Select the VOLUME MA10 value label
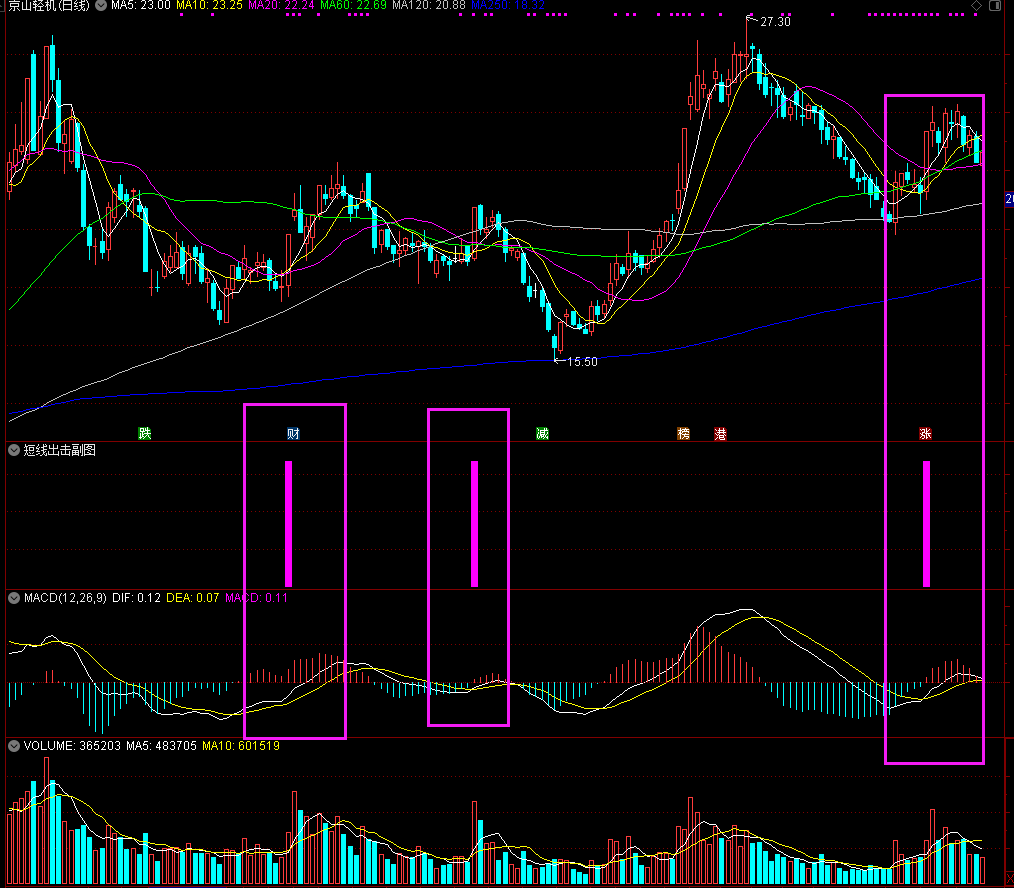The image size is (1014, 888). point(241,746)
